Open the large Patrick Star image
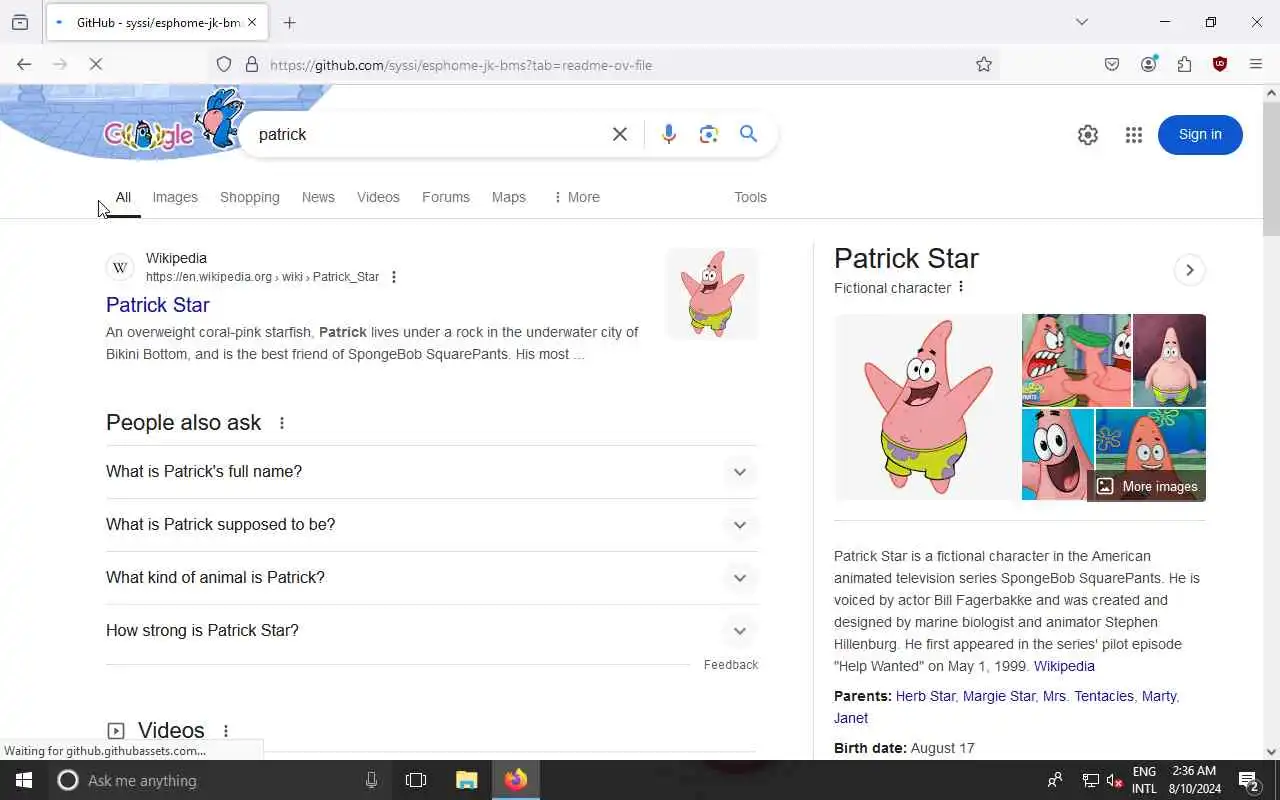This screenshot has width=1280, height=800. click(x=927, y=407)
